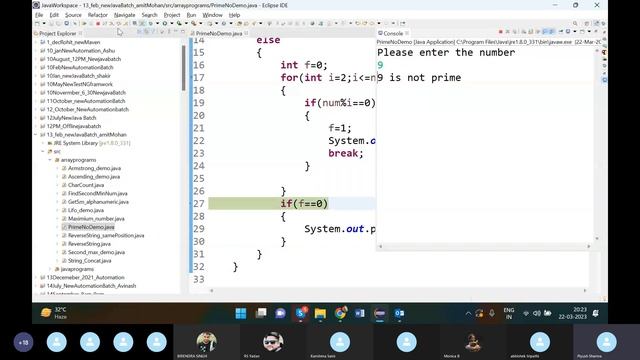Viewport: 640px width, 360px height.
Task: Select ReverseString.java file
Action: tap(89, 244)
